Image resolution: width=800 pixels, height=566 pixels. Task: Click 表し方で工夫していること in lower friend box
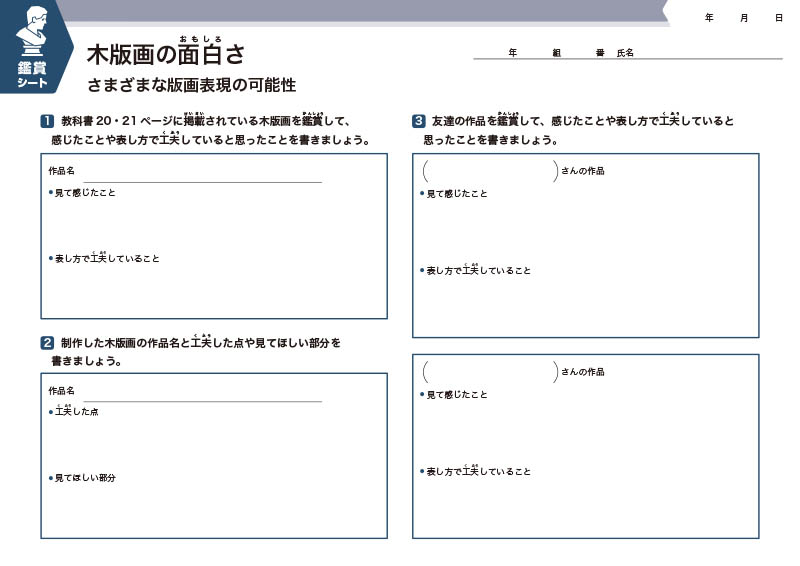[x=476, y=470]
